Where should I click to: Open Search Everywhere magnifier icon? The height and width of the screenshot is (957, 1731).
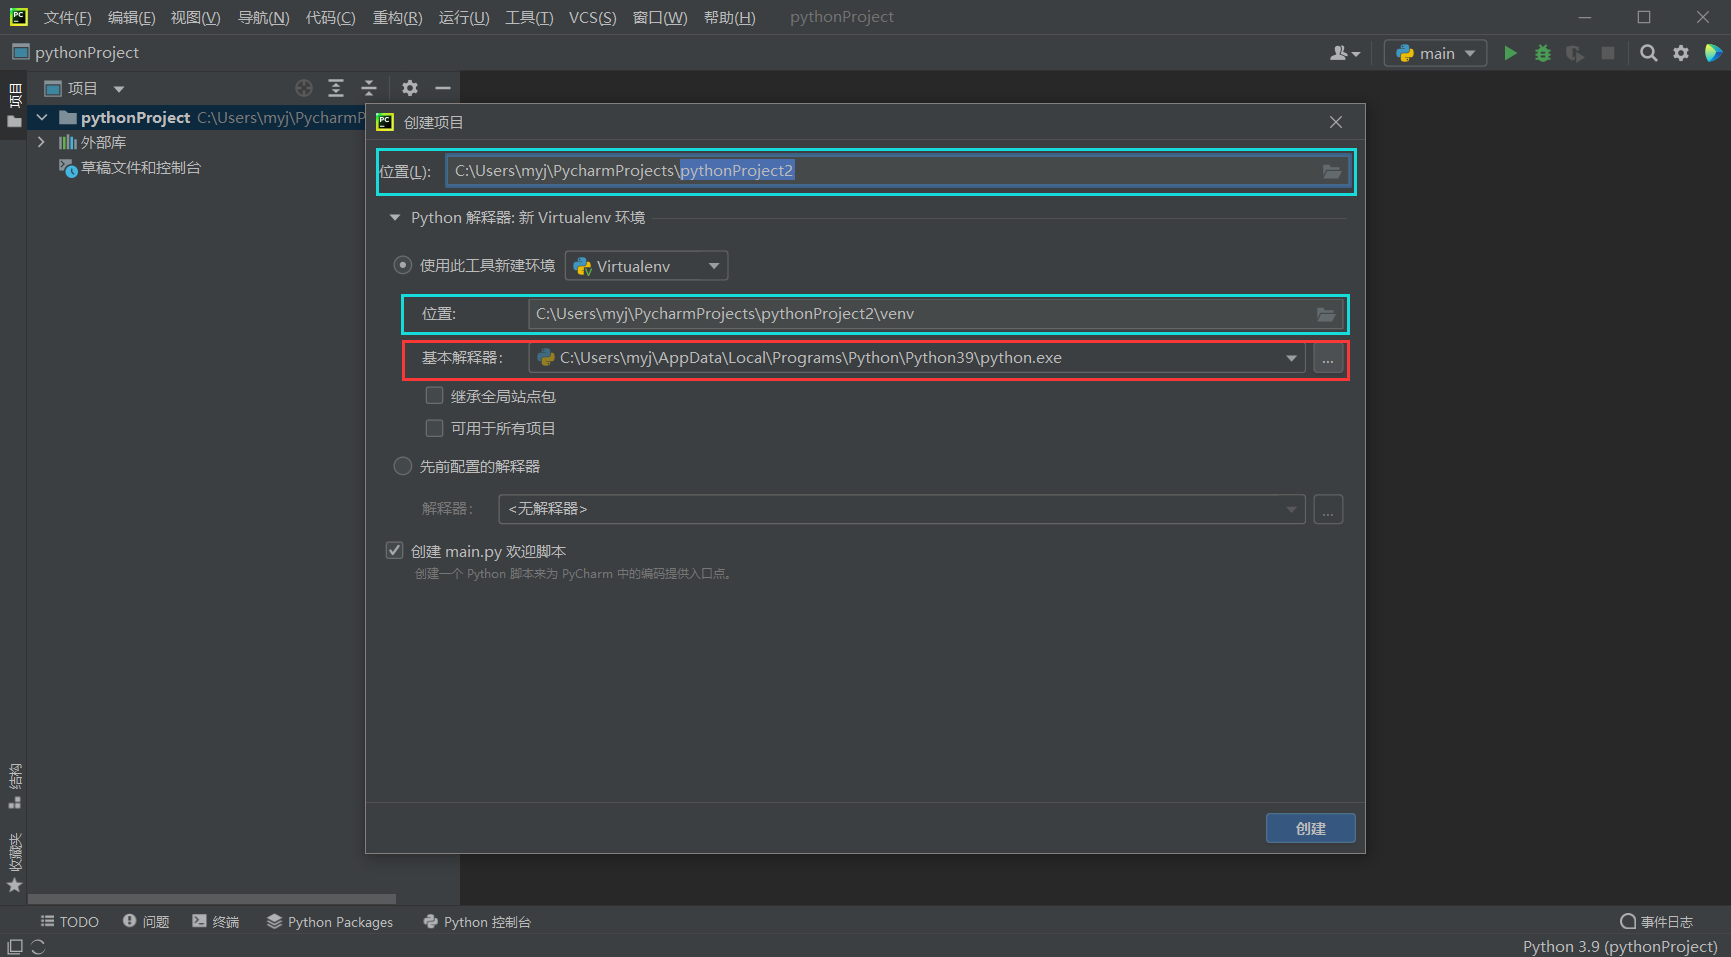tap(1649, 53)
